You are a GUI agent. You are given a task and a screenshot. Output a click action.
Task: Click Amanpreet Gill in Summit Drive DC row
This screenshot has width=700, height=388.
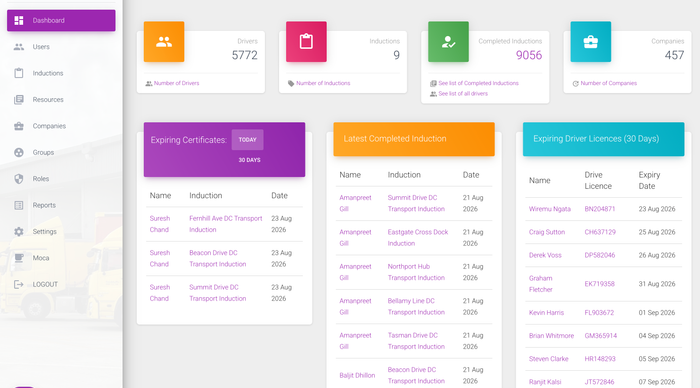pyautogui.click(x=355, y=203)
